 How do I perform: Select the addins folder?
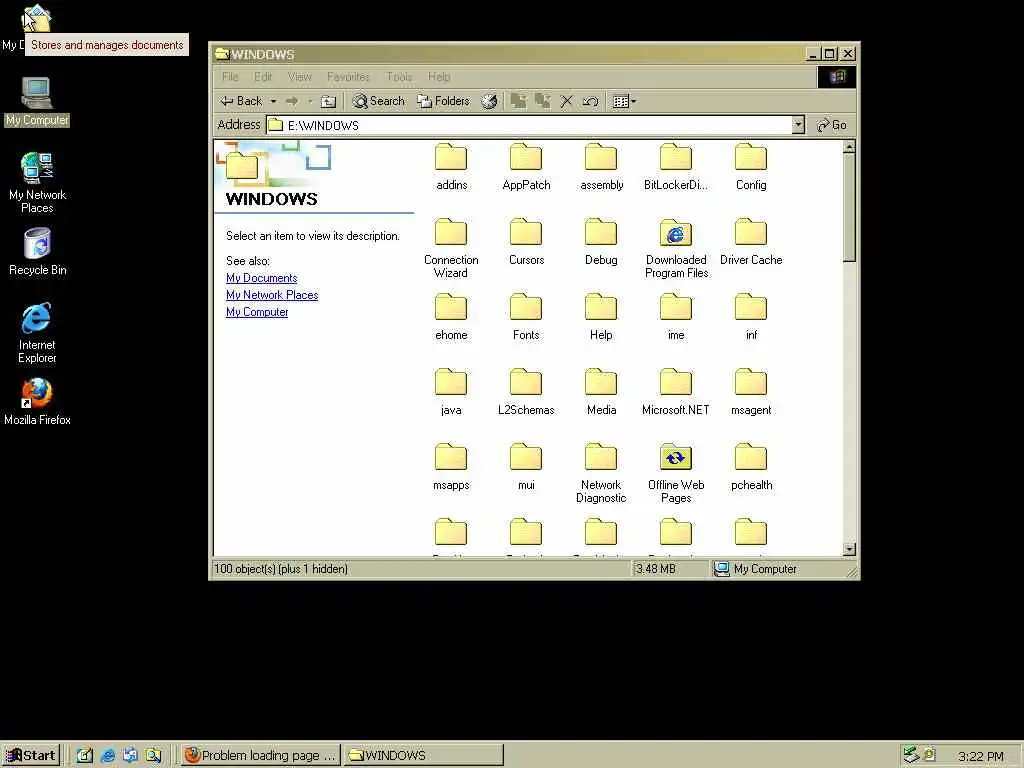click(x=451, y=167)
